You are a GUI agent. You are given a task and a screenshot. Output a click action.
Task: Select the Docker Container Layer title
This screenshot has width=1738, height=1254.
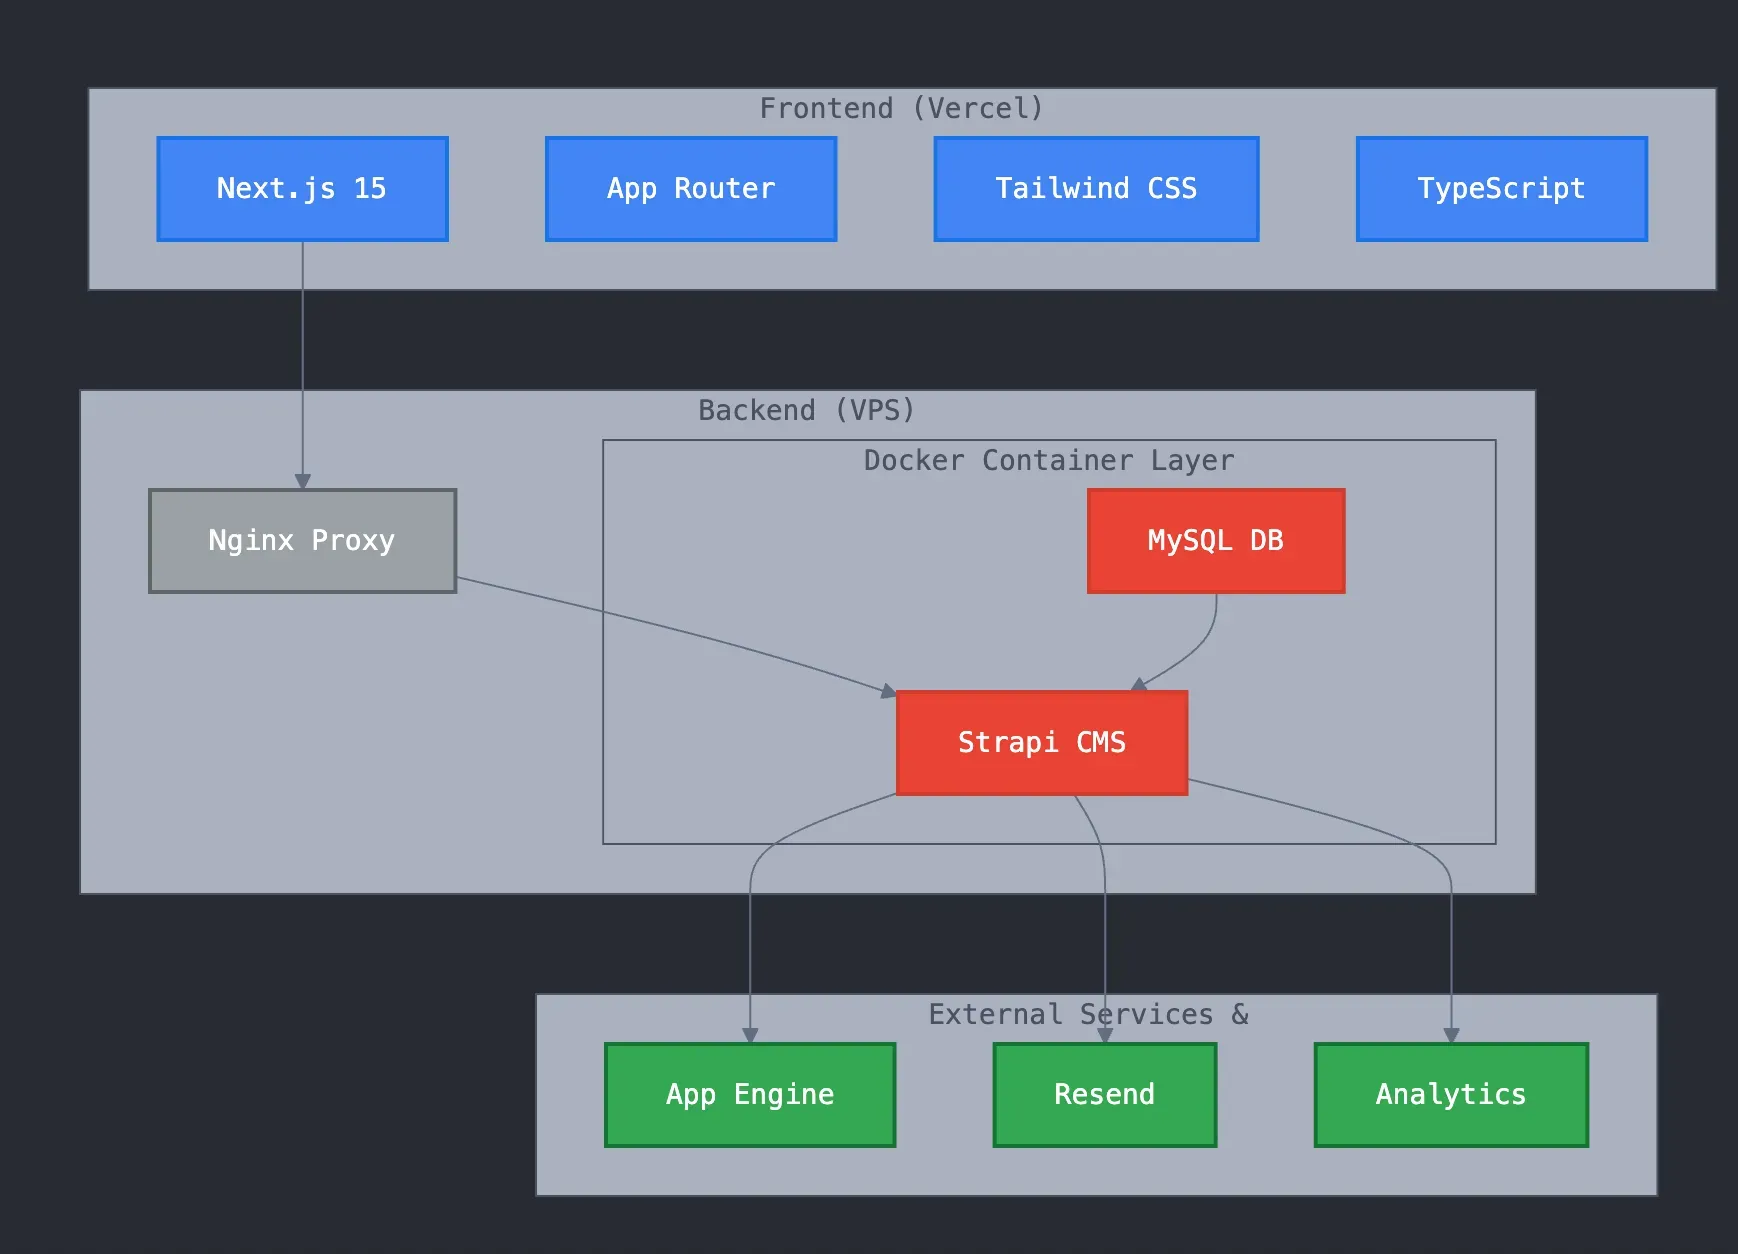click(x=1048, y=460)
